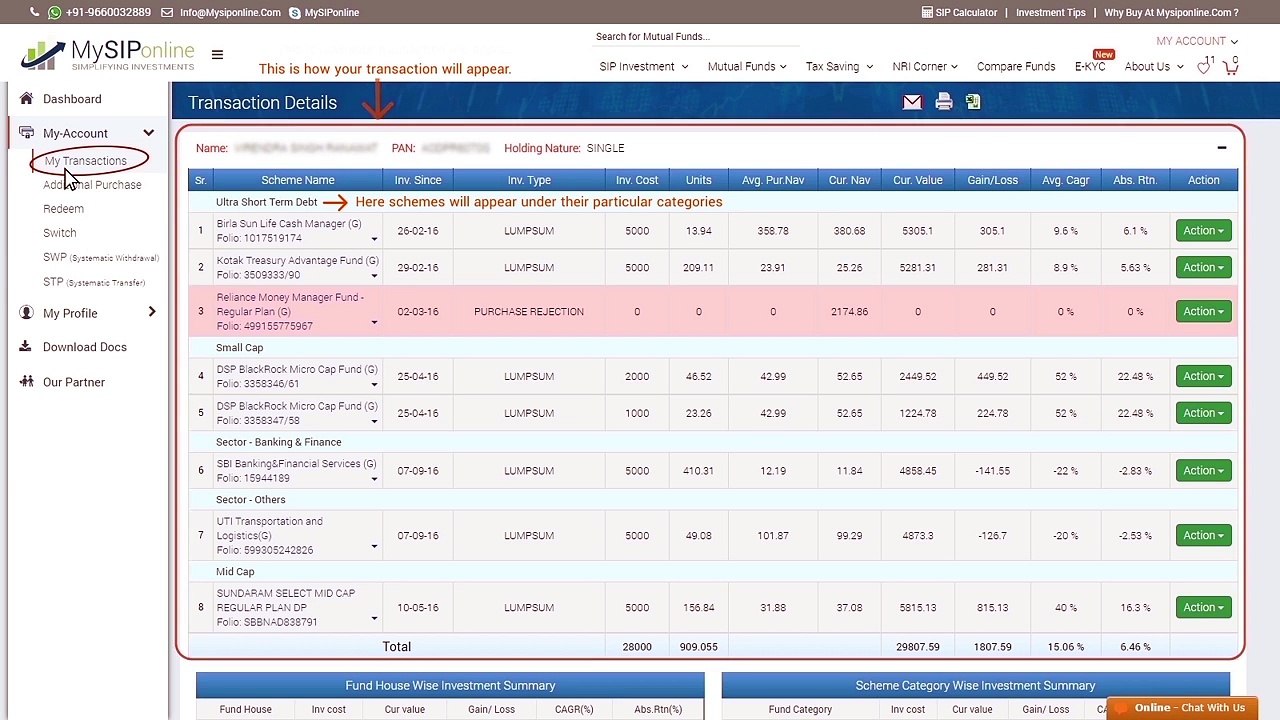Open the SIP Calculator via its calculator icon
This screenshot has height=720, width=1280.
[927, 12]
